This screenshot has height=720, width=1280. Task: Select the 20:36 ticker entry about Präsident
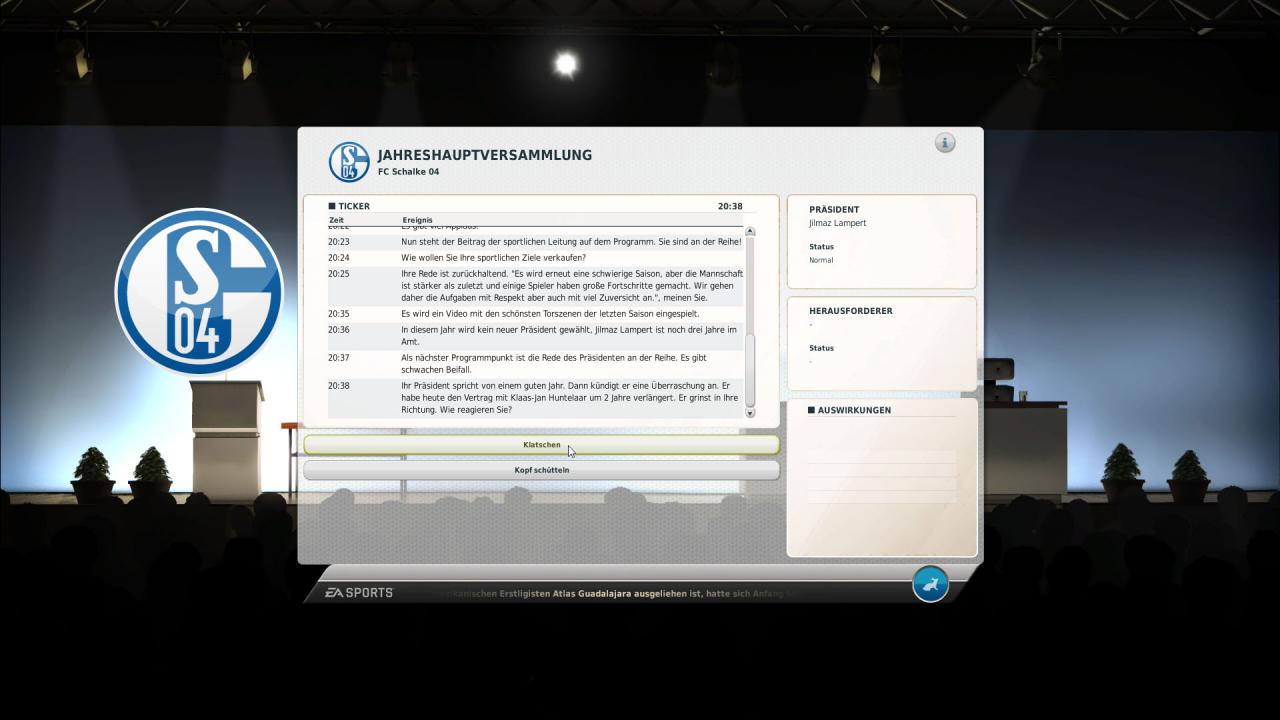535,336
